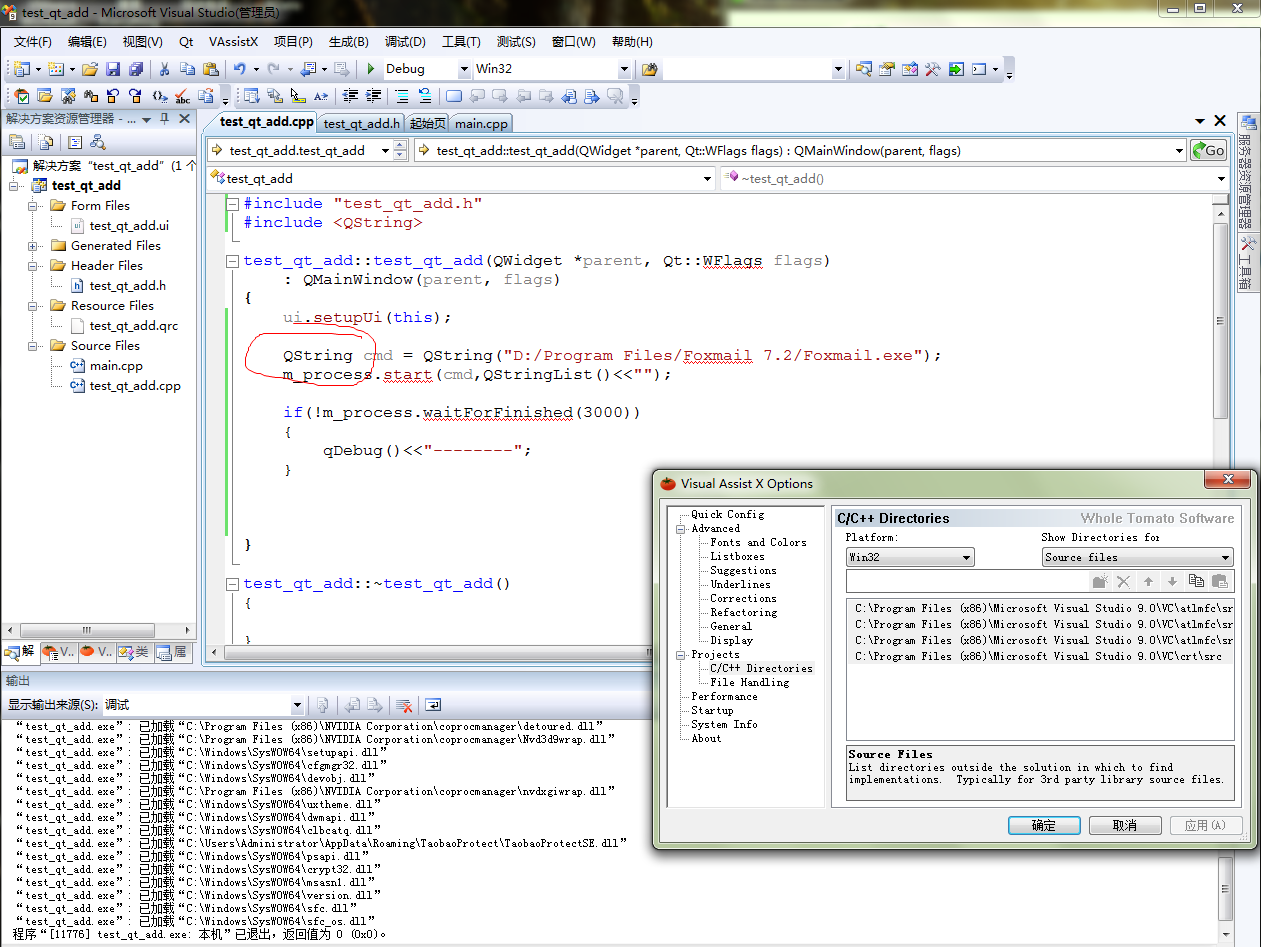Click the Go button
The image size is (1261, 947).
click(x=1208, y=150)
